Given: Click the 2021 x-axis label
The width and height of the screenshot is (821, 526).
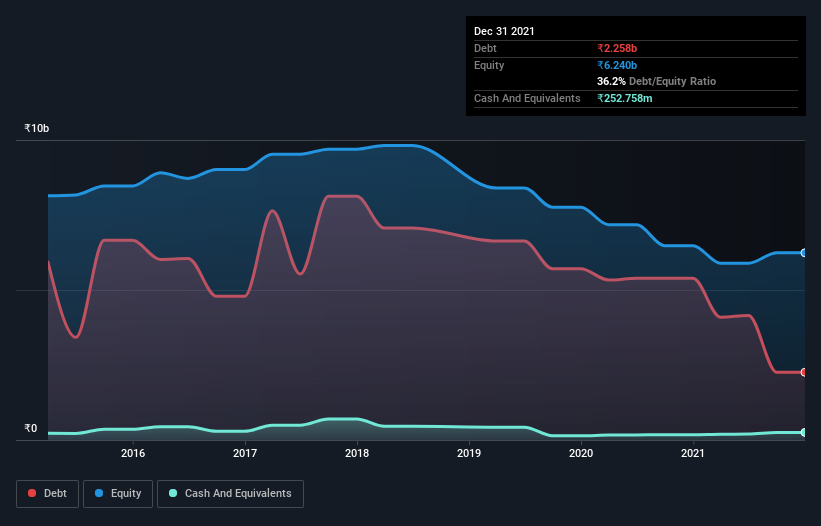Looking at the screenshot, I should [x=693, y=453].
